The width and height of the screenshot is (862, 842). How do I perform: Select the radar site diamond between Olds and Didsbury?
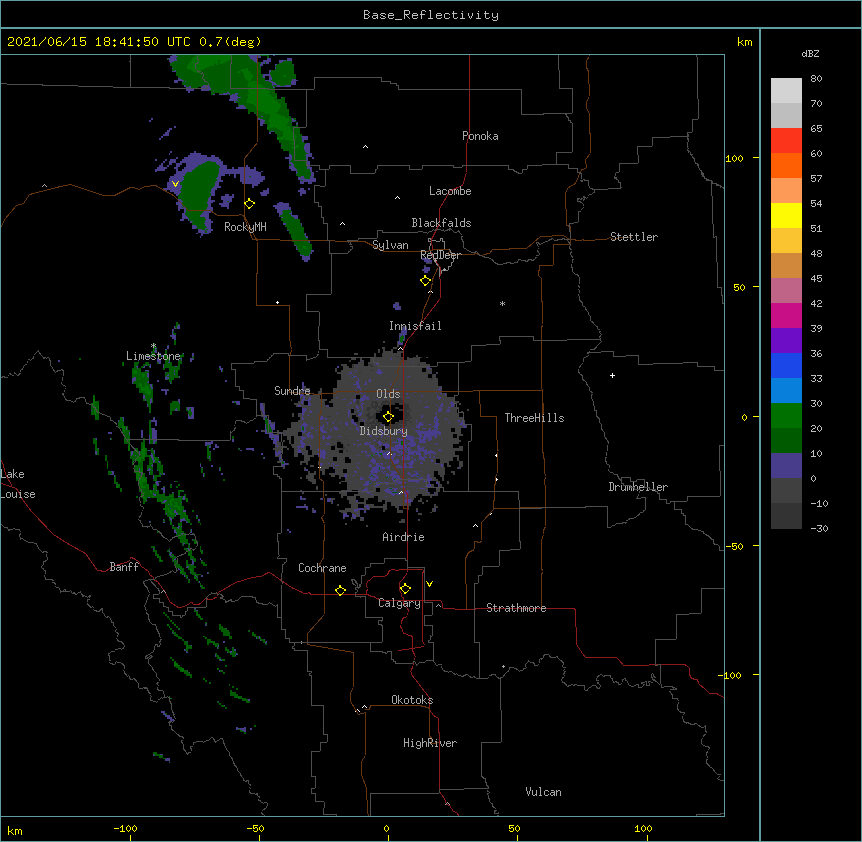(x=389, y=417)
